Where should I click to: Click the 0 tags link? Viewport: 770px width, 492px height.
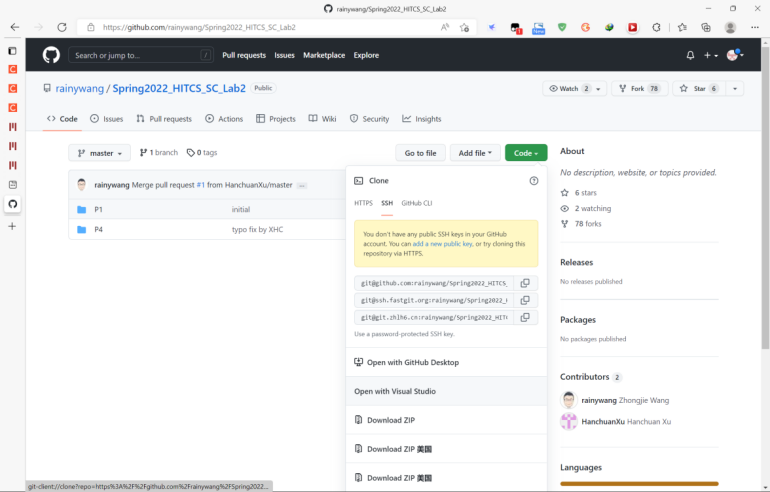(x=202, y=153)
